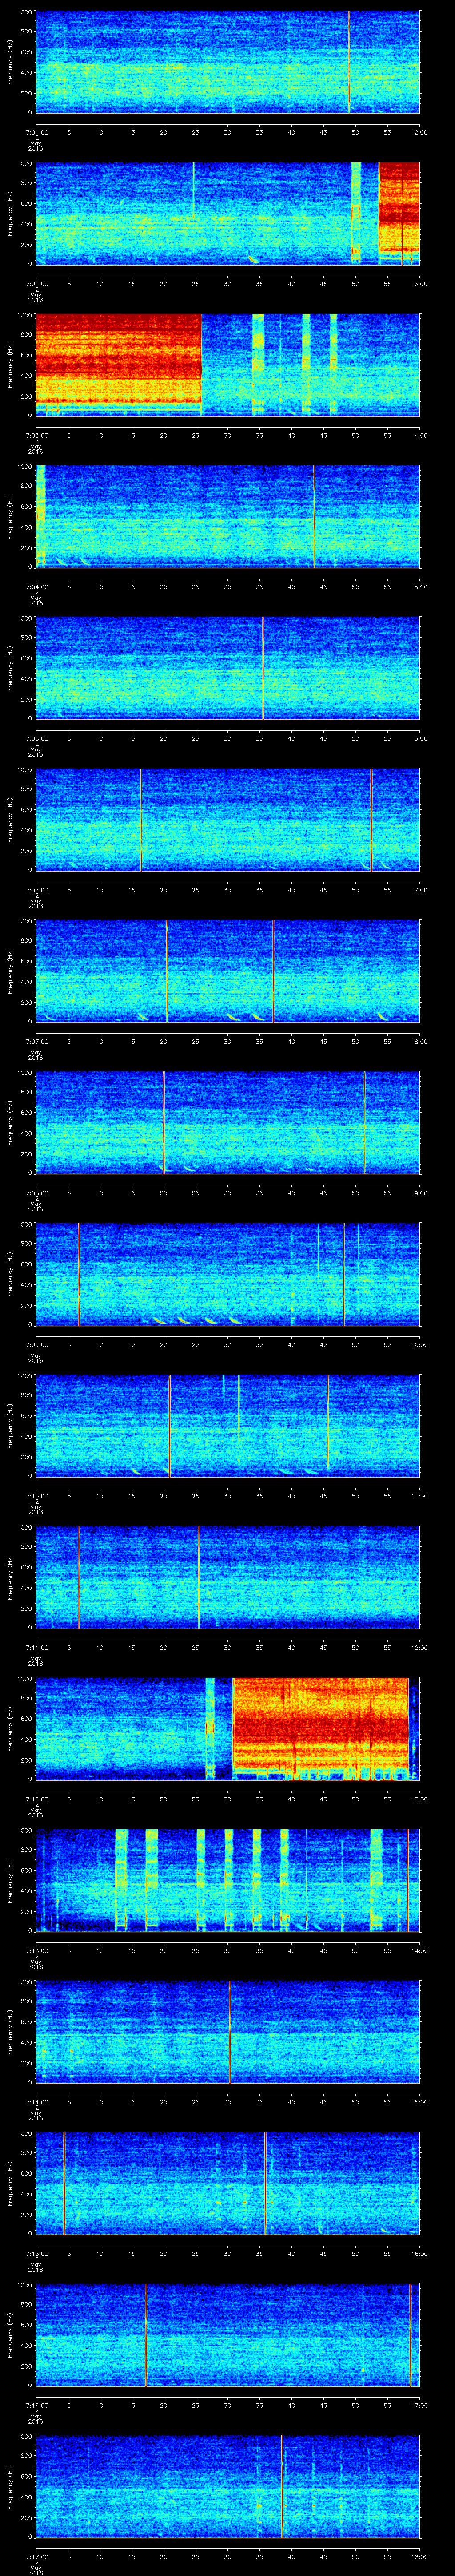The width and height of the screenshot is (455, 2576).
Task: Click the red spike near 49 seconds in the 7:01:00 spectrogram
Action: point(348,62)
